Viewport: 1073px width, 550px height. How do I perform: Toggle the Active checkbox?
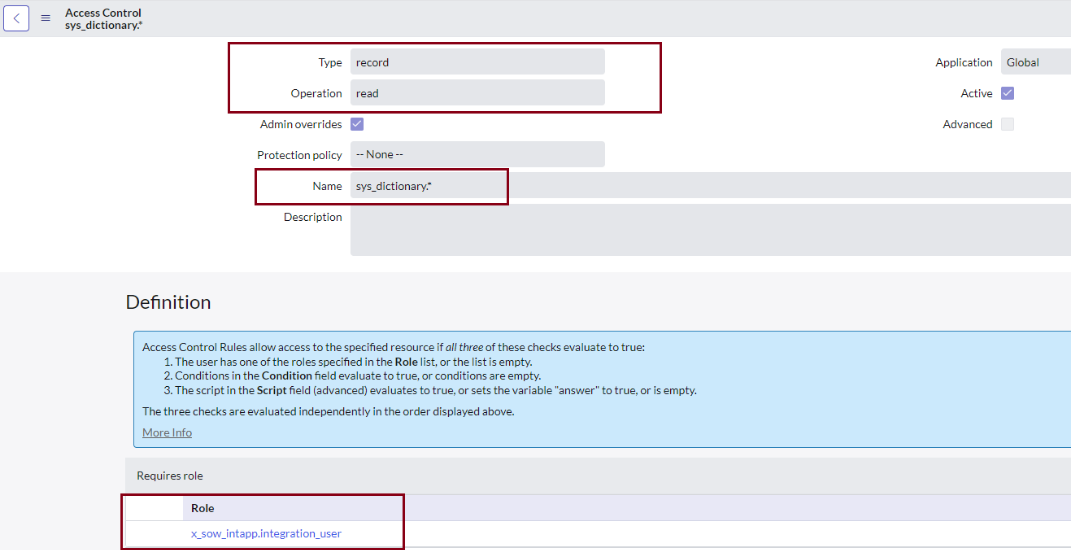1007,93
